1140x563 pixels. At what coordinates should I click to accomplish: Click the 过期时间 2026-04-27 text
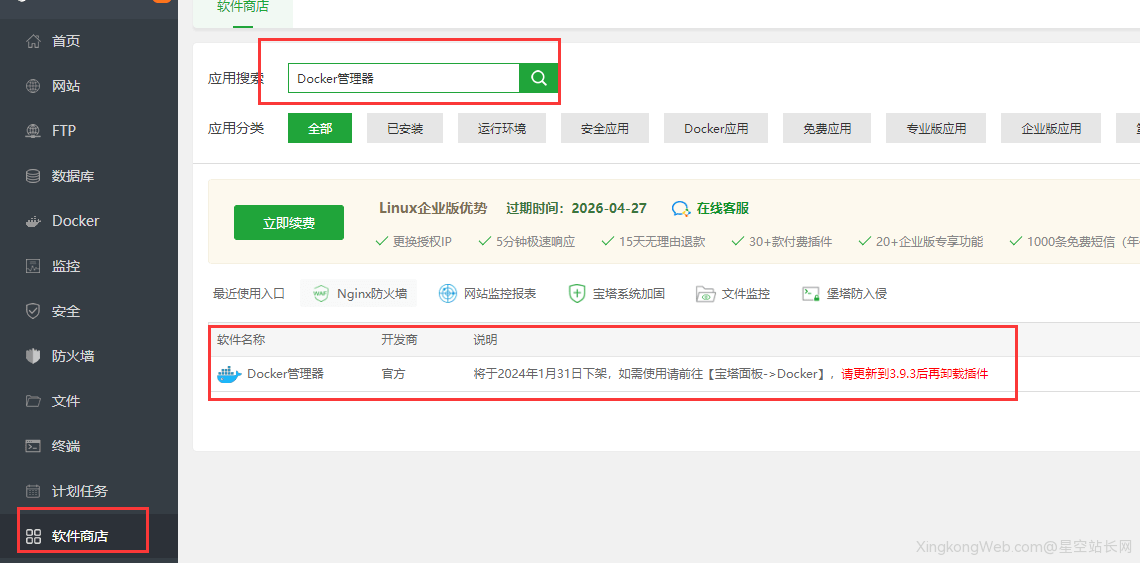pyautogui.click(x=577, y=208)
